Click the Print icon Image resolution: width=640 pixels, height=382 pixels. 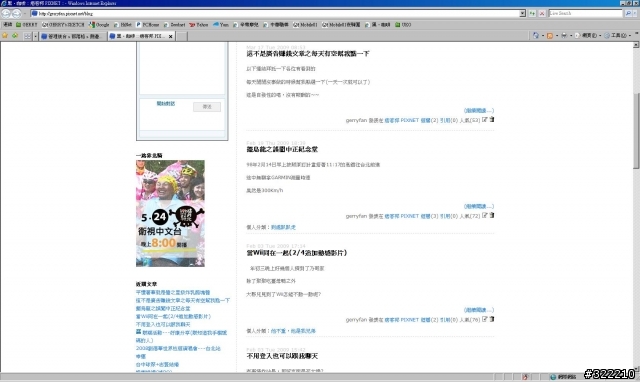coord(564,36)
